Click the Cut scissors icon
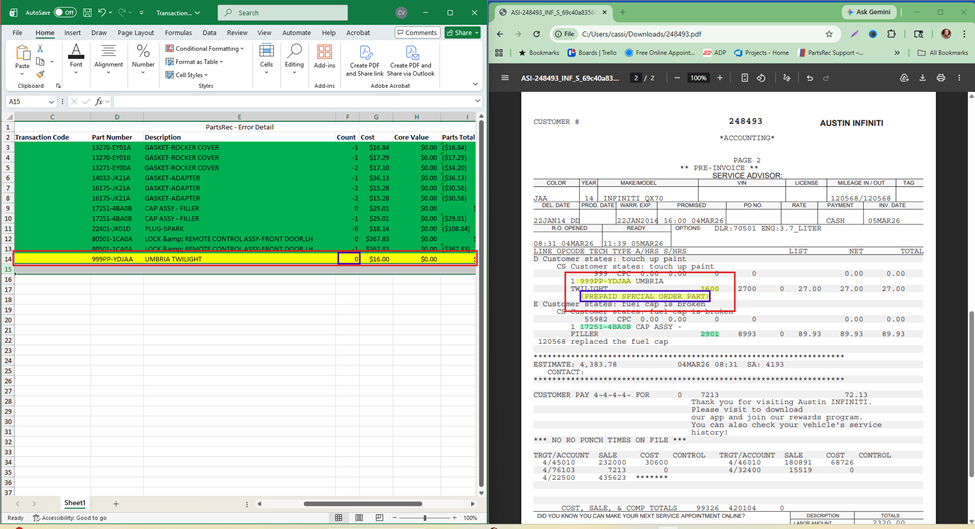The image size is (975, 529). (x=40, y=49)
